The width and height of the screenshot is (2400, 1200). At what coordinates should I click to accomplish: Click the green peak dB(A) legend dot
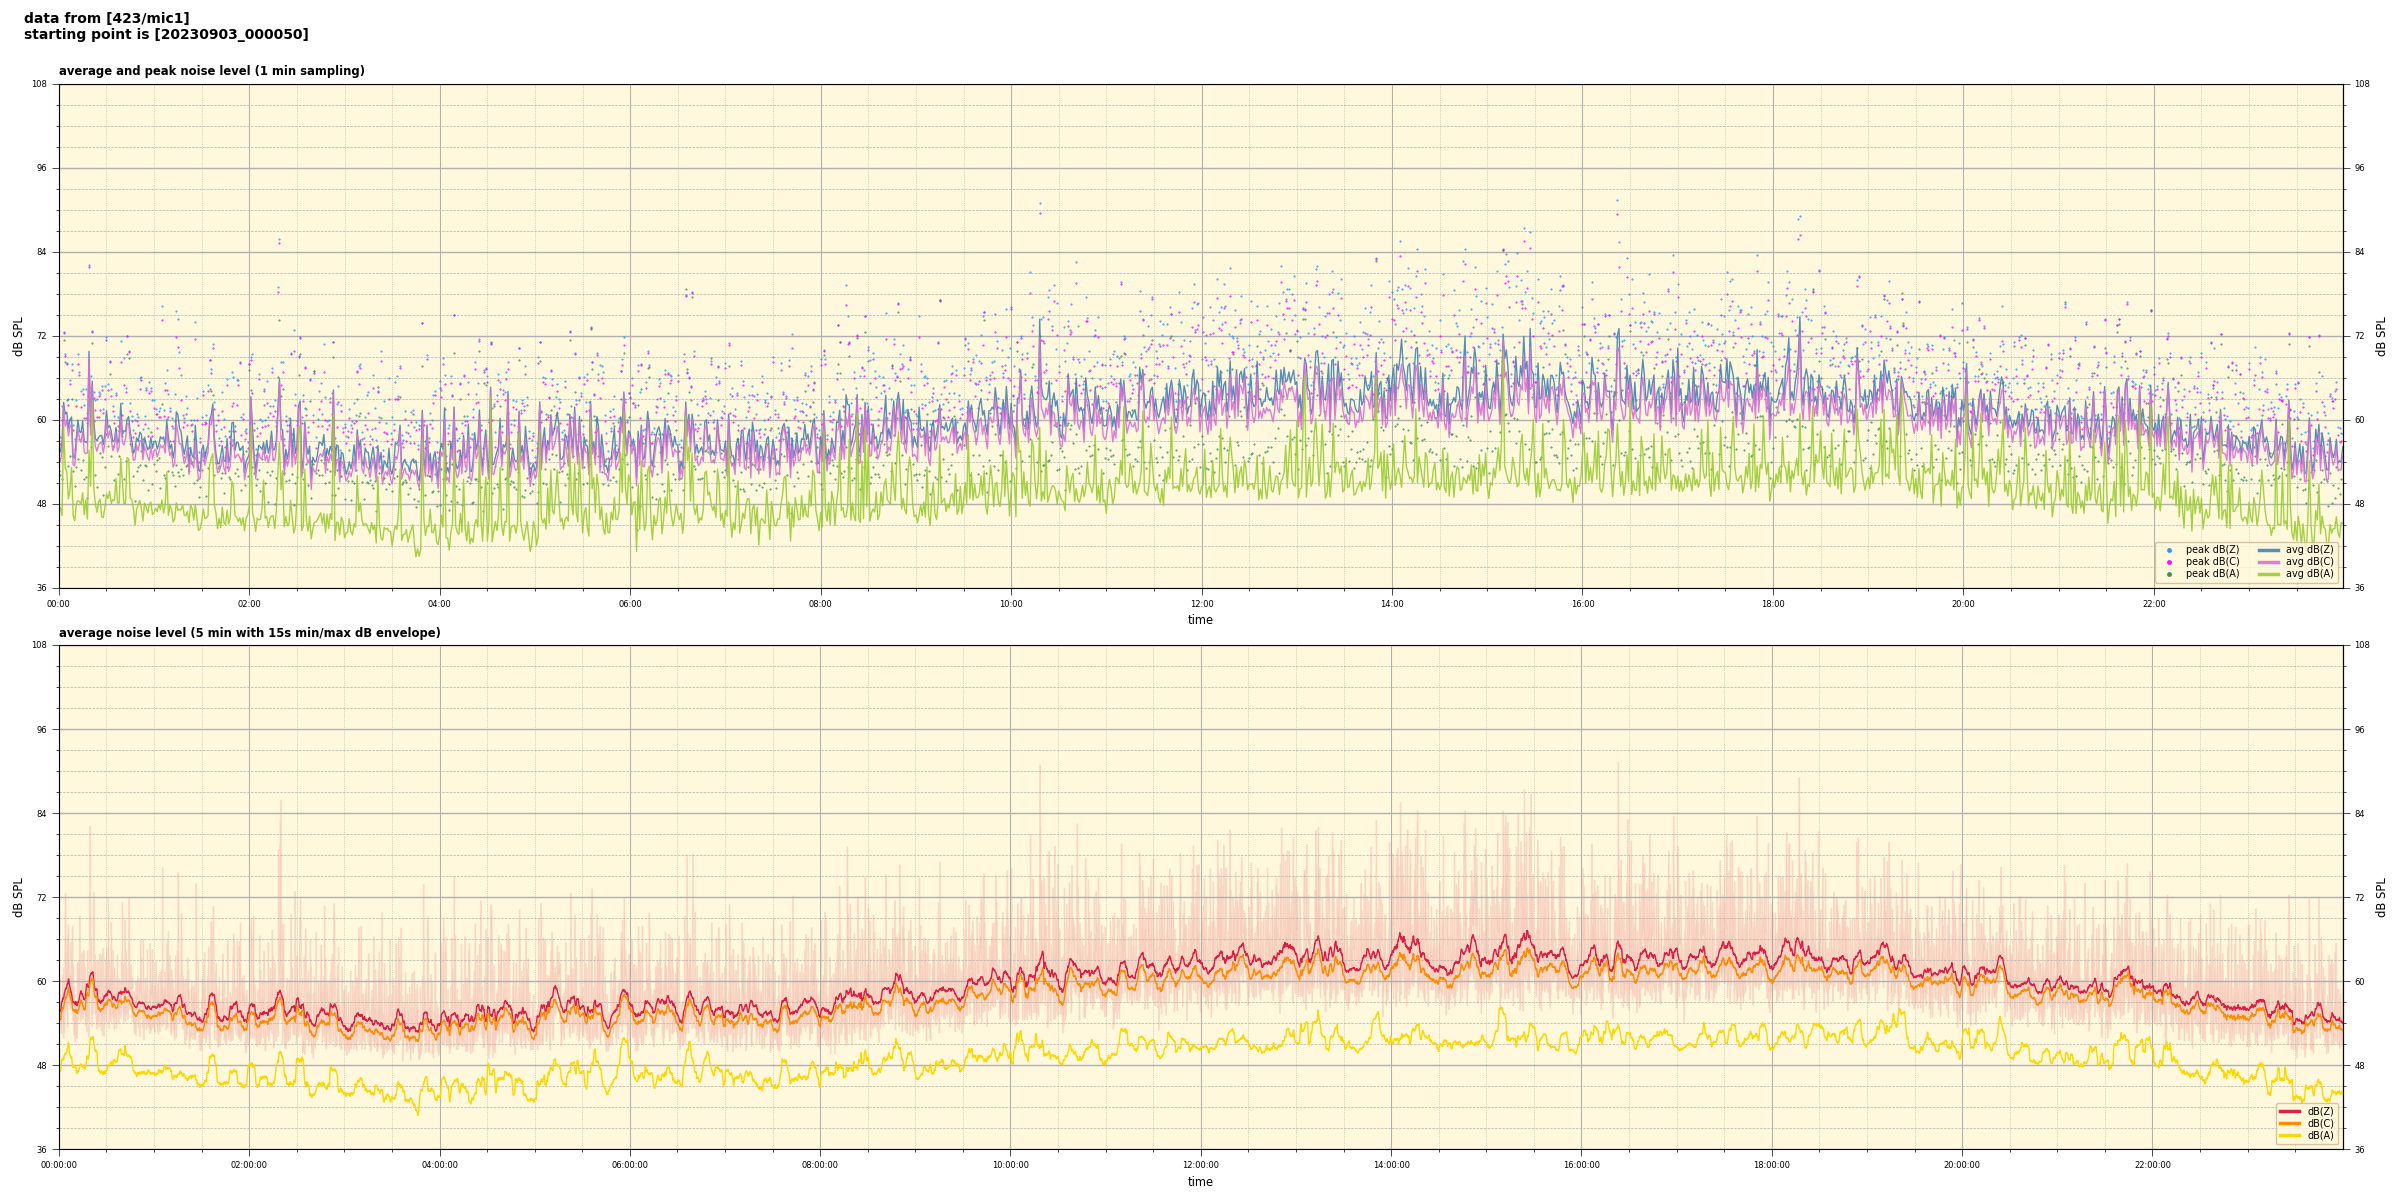pyautogui.click(x=2169, y=574)
